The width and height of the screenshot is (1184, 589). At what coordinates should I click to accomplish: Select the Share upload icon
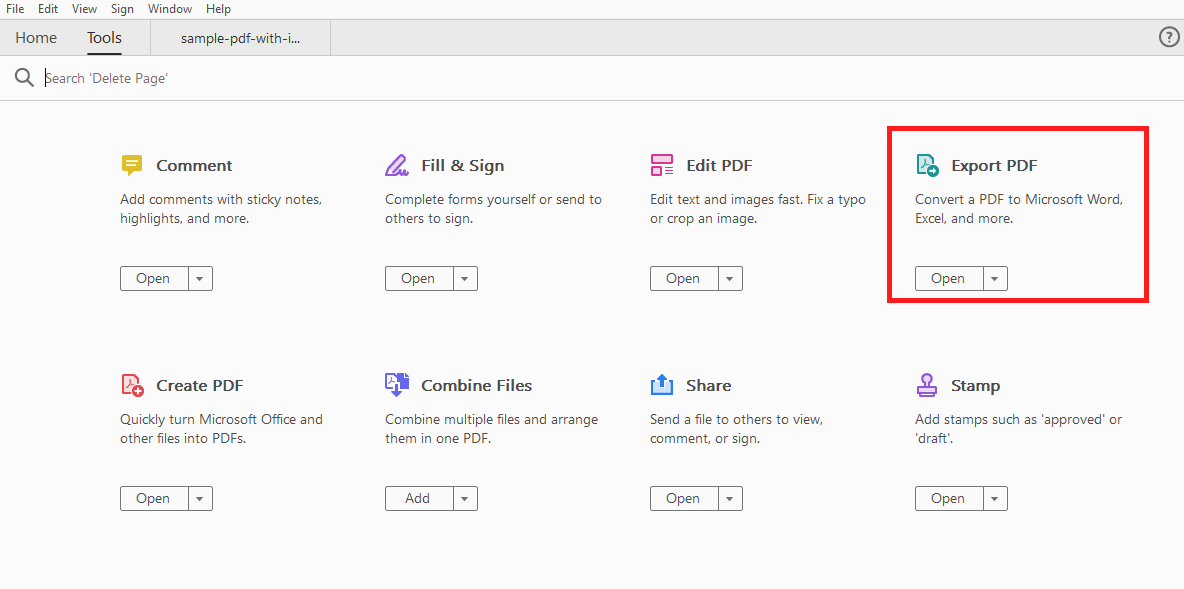[x=661, y=383]
